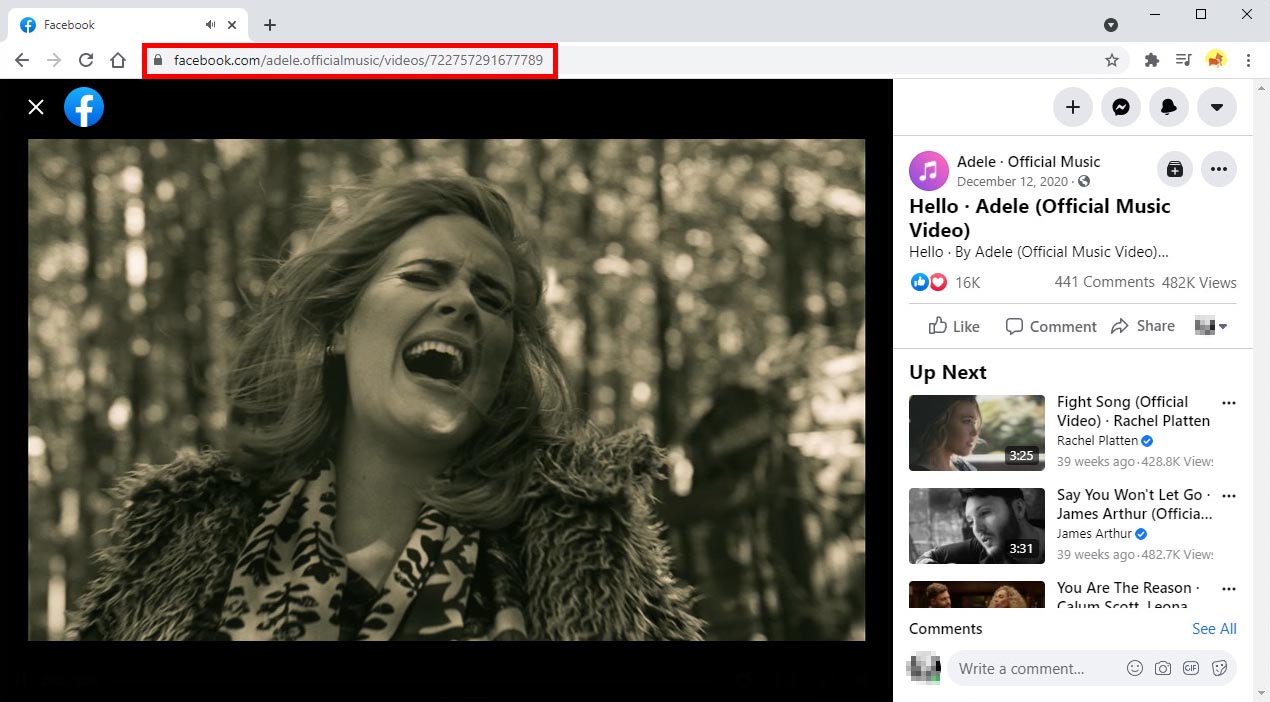Image resolution: width=1270 pixels, height=702 pixels.
Task: Click the browser address bar URL
Action: pos(358,60)
